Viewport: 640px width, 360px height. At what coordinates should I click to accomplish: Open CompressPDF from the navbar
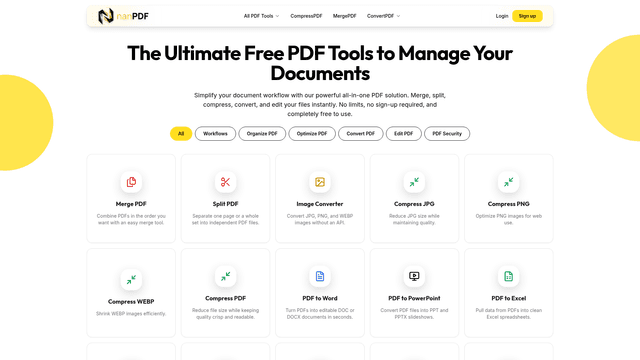306,16
